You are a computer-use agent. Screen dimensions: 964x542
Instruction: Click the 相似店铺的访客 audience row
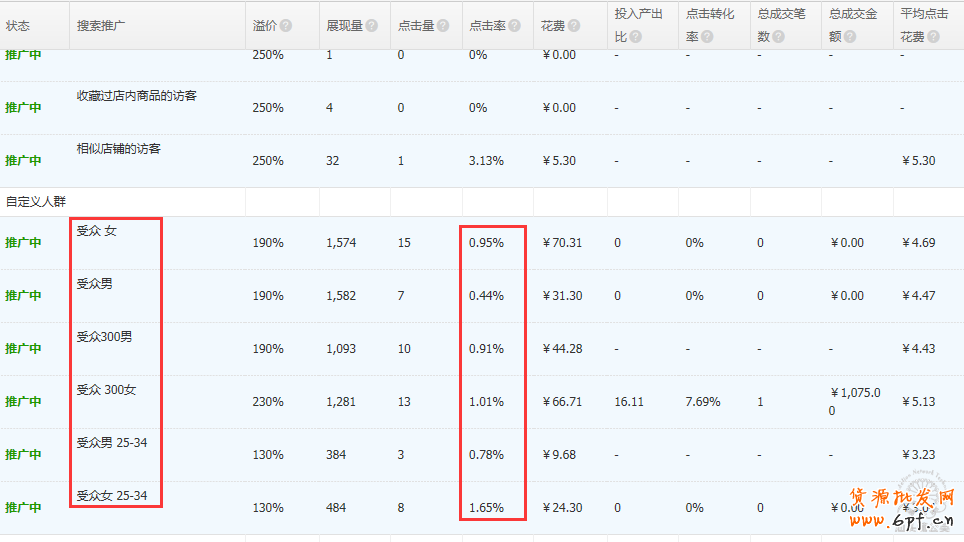click(x=119, y=149)
